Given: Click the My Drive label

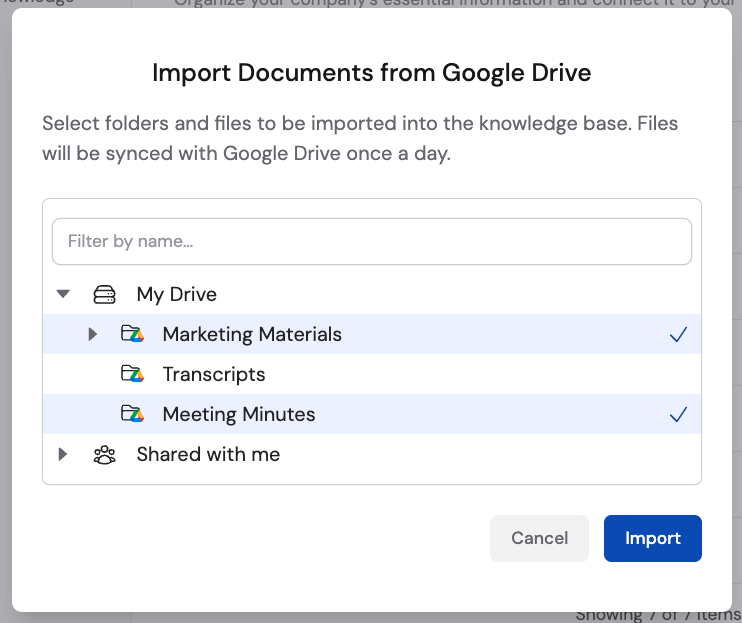Looking at the screenshot, I should coord(177,294).
